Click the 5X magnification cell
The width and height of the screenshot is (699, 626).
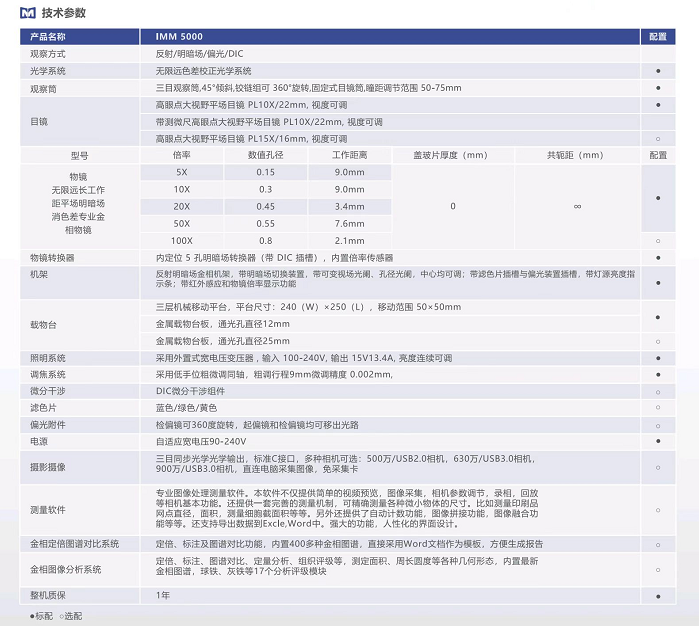pos(182,172)
